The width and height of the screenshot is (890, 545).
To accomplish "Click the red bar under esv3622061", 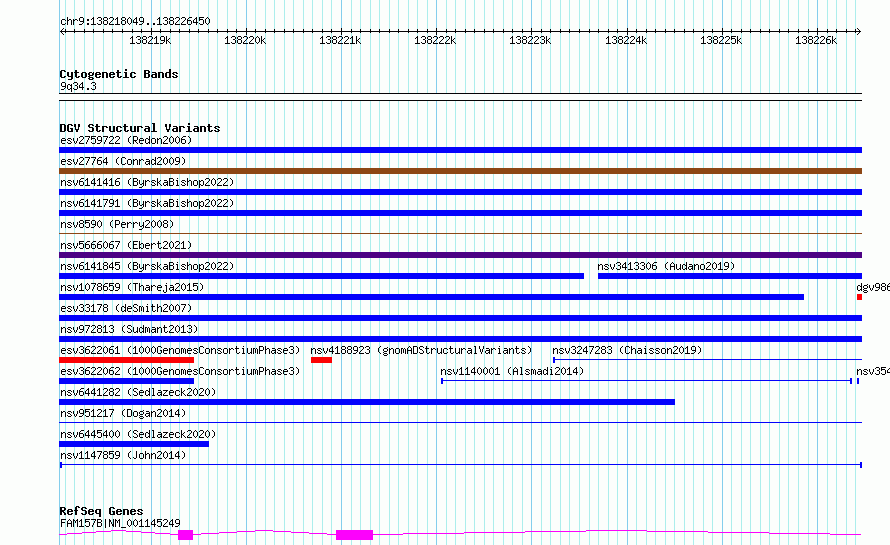I will (x=127, y=360).
